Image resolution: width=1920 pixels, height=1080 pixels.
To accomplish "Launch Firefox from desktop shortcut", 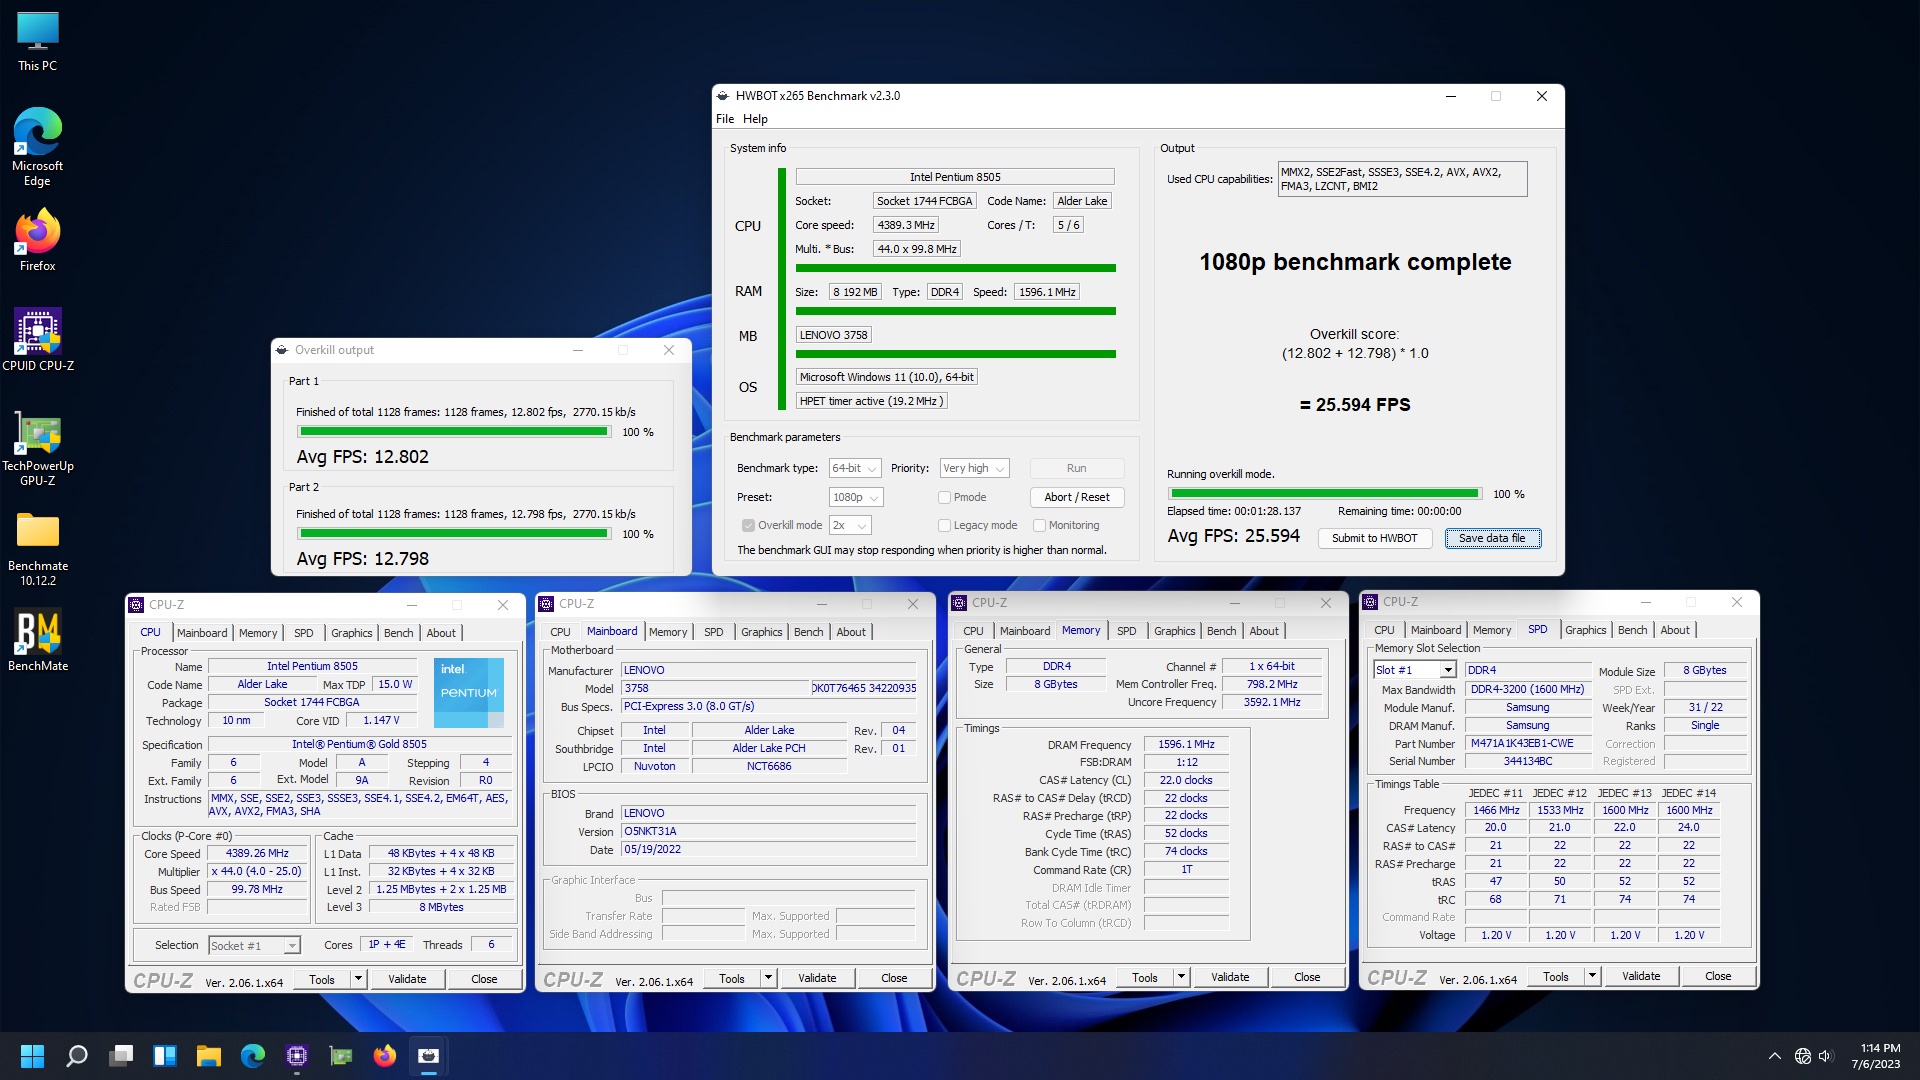I will [x=38, y=240].
